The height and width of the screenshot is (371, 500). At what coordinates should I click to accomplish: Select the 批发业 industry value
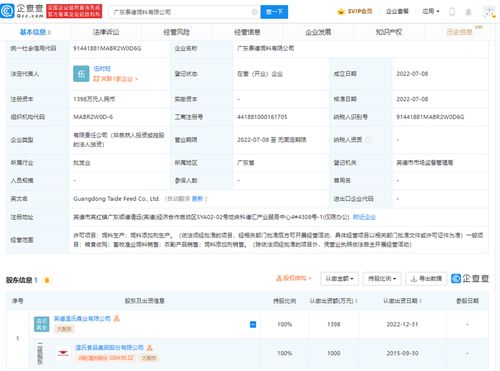(x=82, y=163)
